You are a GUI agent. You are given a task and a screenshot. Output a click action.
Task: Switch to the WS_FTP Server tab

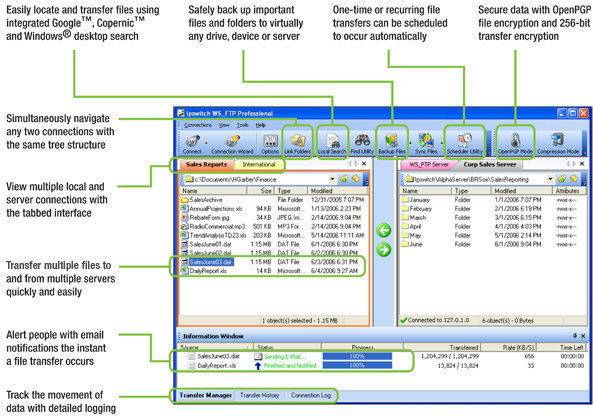tap(429, 165)
